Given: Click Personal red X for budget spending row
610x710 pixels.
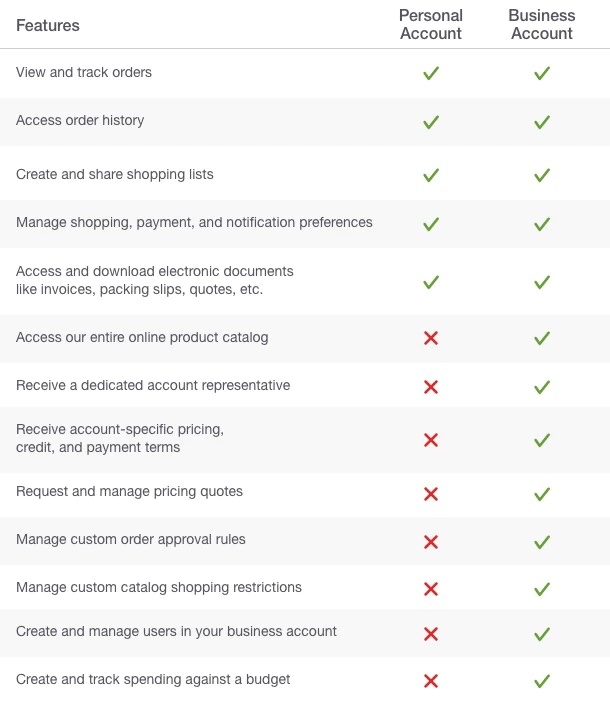Looking at the screenshot, I should click(x=431, y=681).
